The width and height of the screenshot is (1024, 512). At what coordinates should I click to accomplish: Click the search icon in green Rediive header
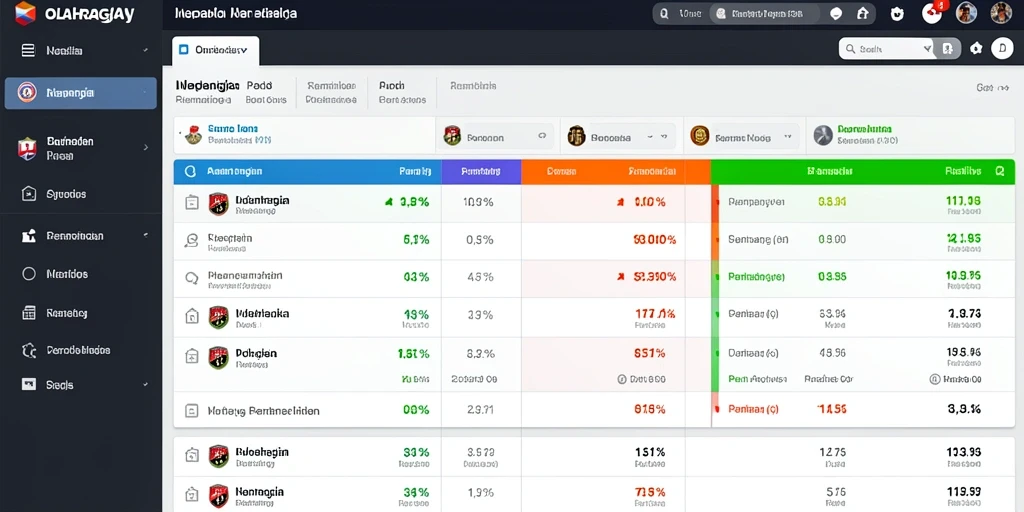1000,171
